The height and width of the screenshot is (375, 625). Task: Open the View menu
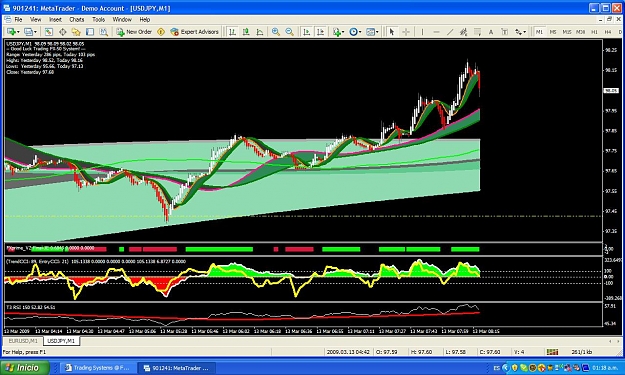35,20
